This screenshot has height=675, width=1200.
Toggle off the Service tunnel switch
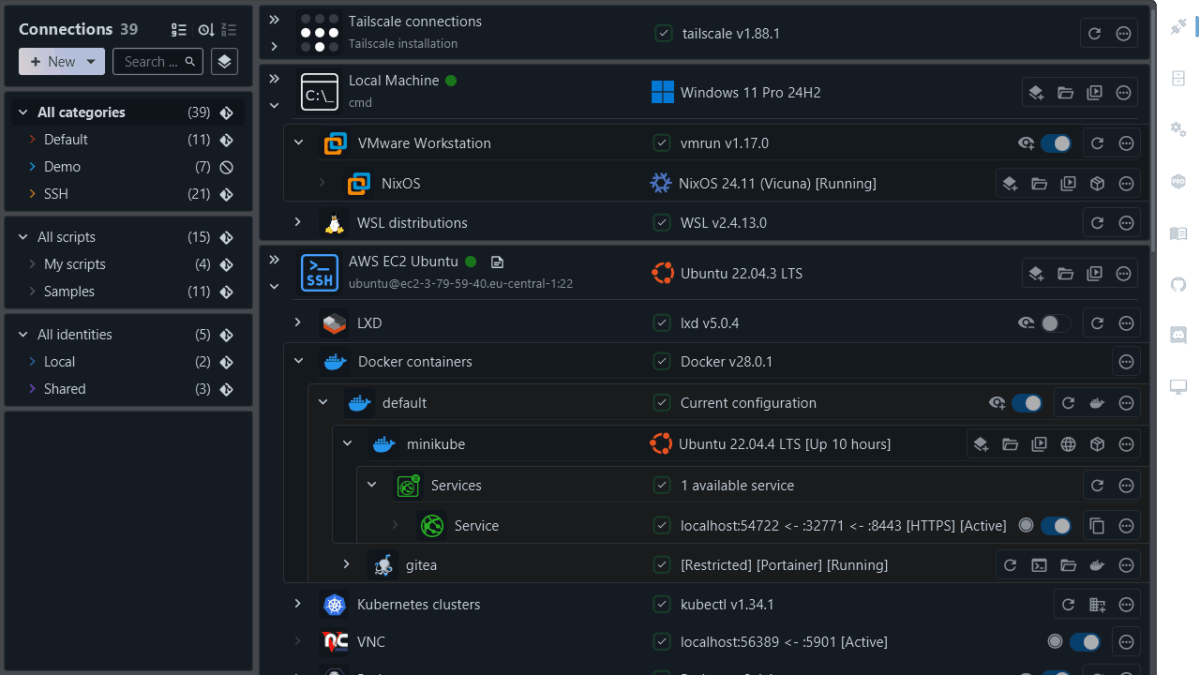(x=1056, y=525)
